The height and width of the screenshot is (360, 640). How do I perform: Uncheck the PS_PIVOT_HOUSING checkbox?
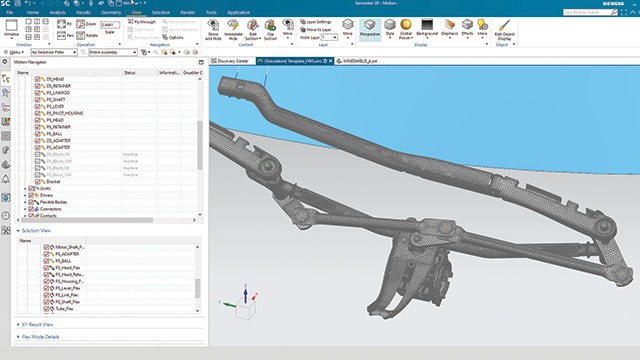coord(38,113)
